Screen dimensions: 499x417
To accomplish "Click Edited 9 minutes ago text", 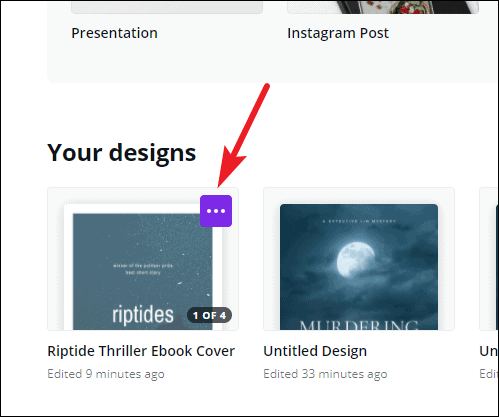I will (x=106, y=374).
